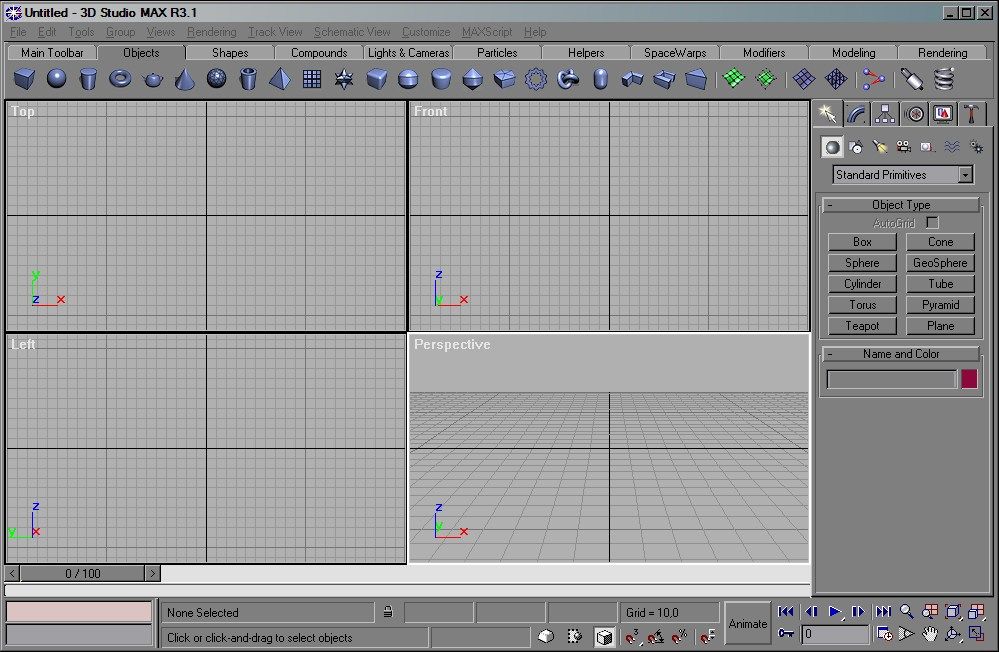Open the File menu
This screenshot has width=999, height=652.
[x=18, y=32]
